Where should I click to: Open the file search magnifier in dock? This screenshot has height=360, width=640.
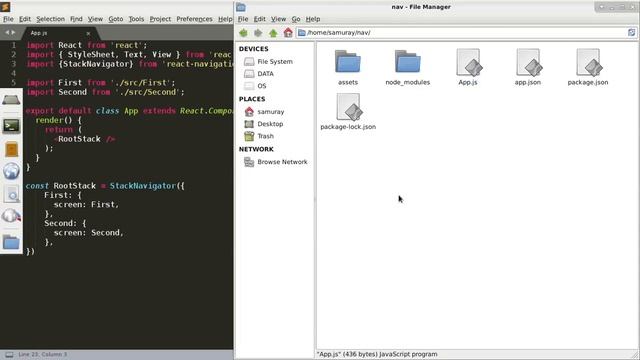click(x=11, y=194)
